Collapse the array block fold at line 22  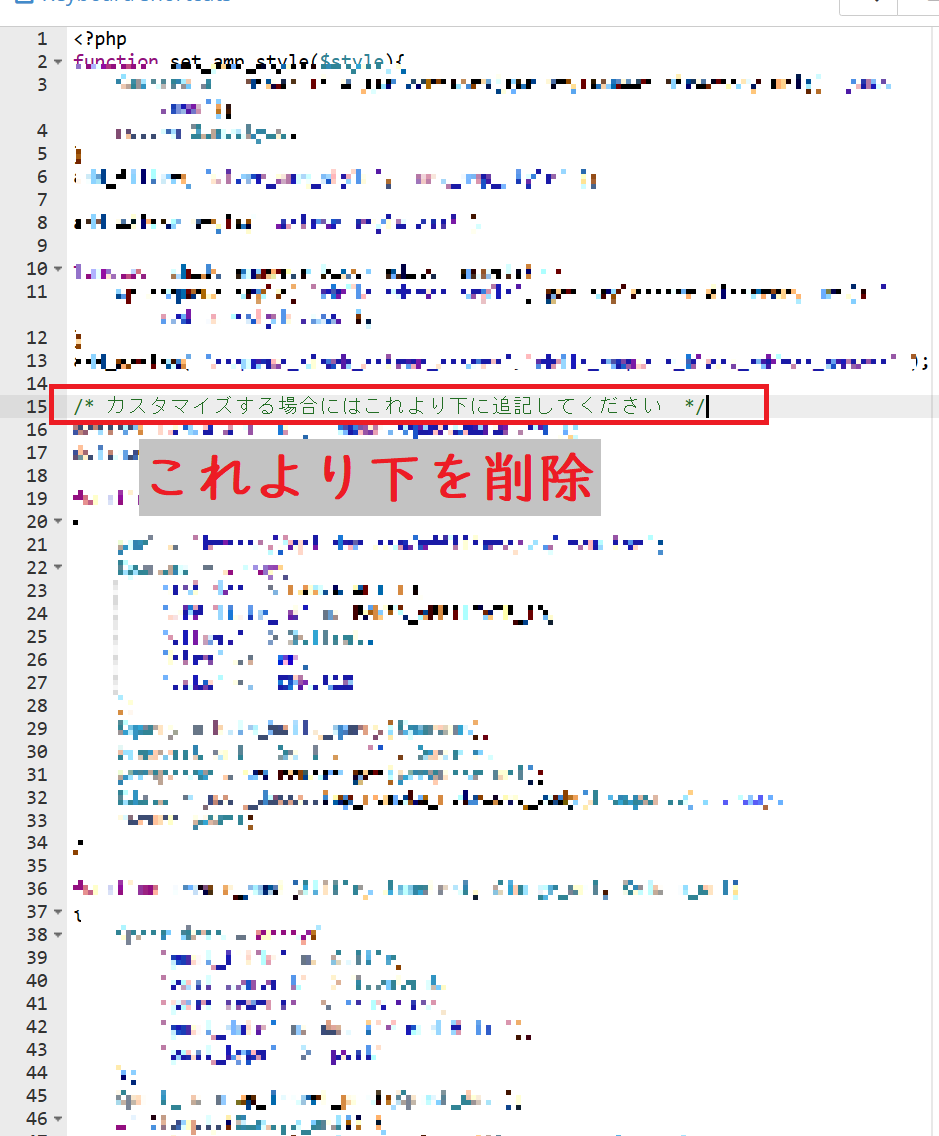tap(57, 568)
